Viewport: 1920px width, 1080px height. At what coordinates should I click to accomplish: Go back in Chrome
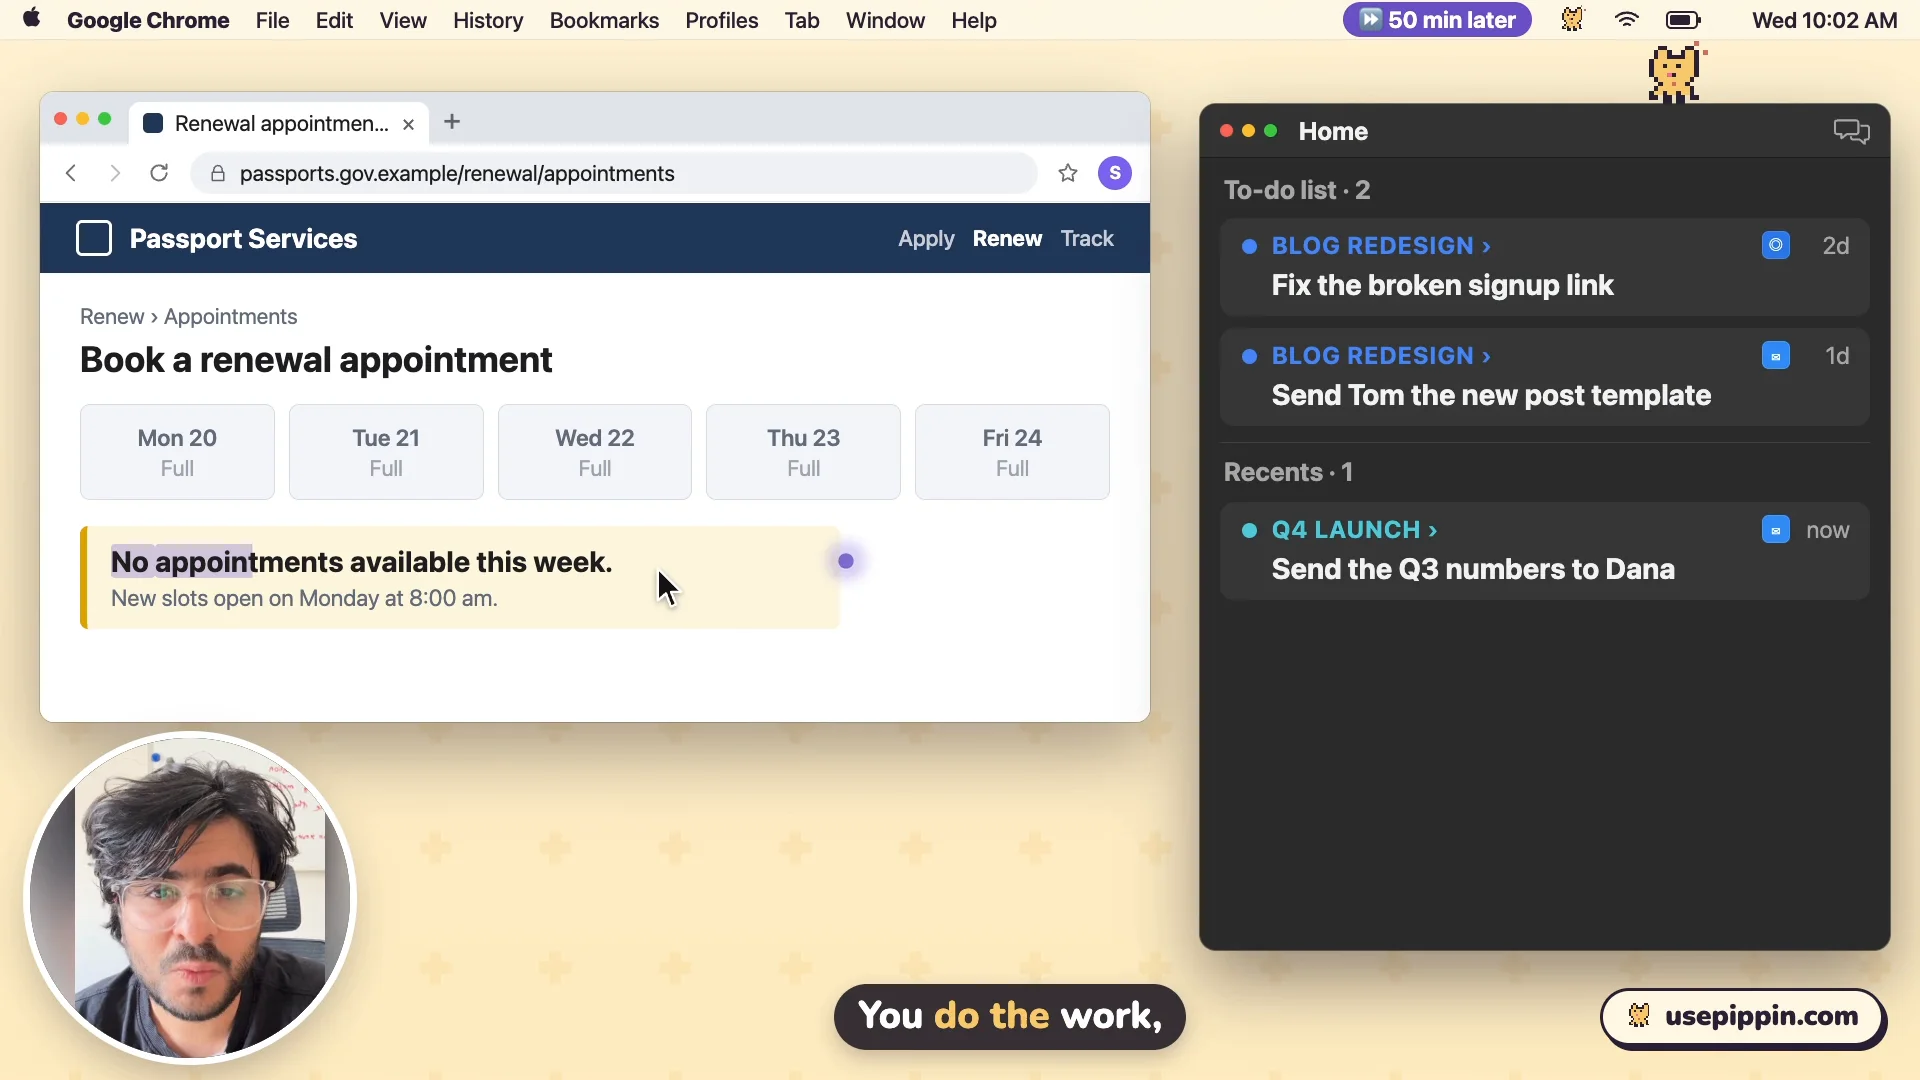coord(71,173)
